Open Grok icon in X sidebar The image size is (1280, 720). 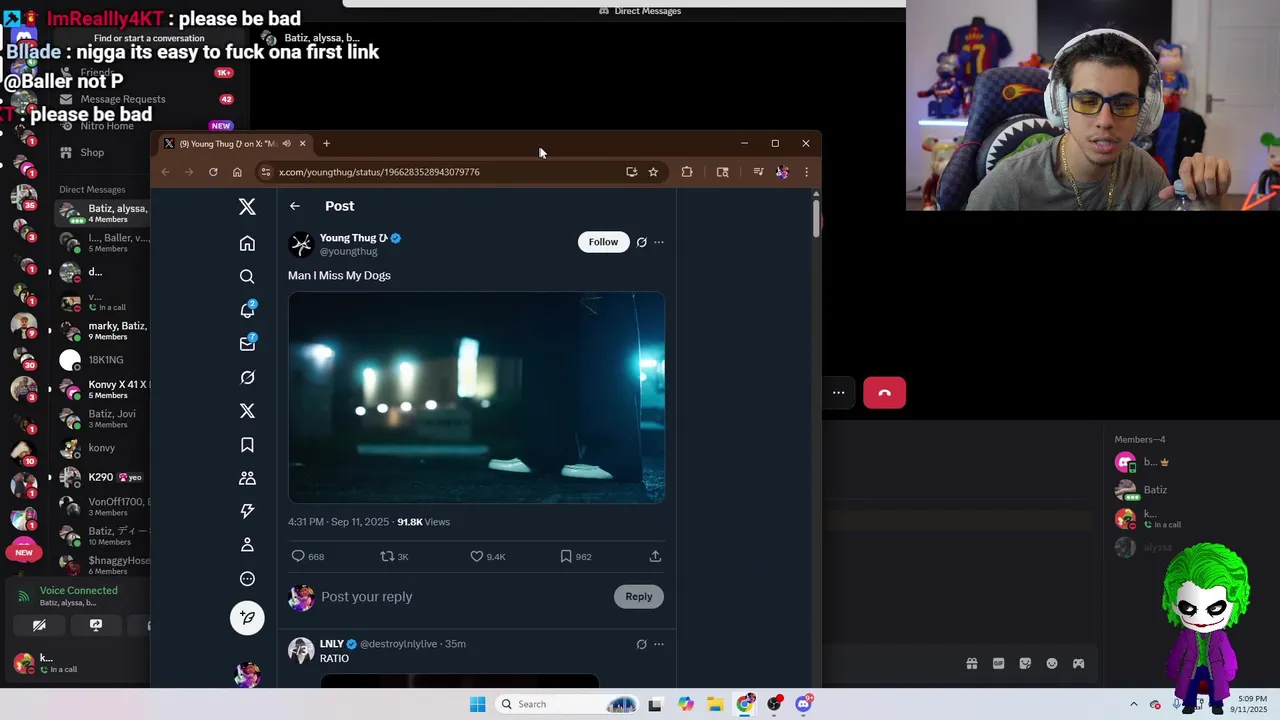[247, 377]
